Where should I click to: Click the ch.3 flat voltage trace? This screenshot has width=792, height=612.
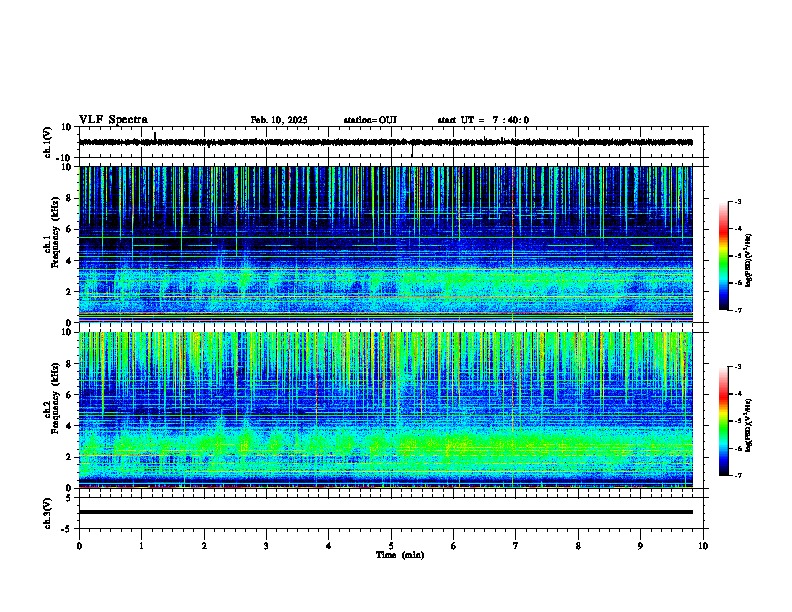pyautogui.click(x=386, y=512)
